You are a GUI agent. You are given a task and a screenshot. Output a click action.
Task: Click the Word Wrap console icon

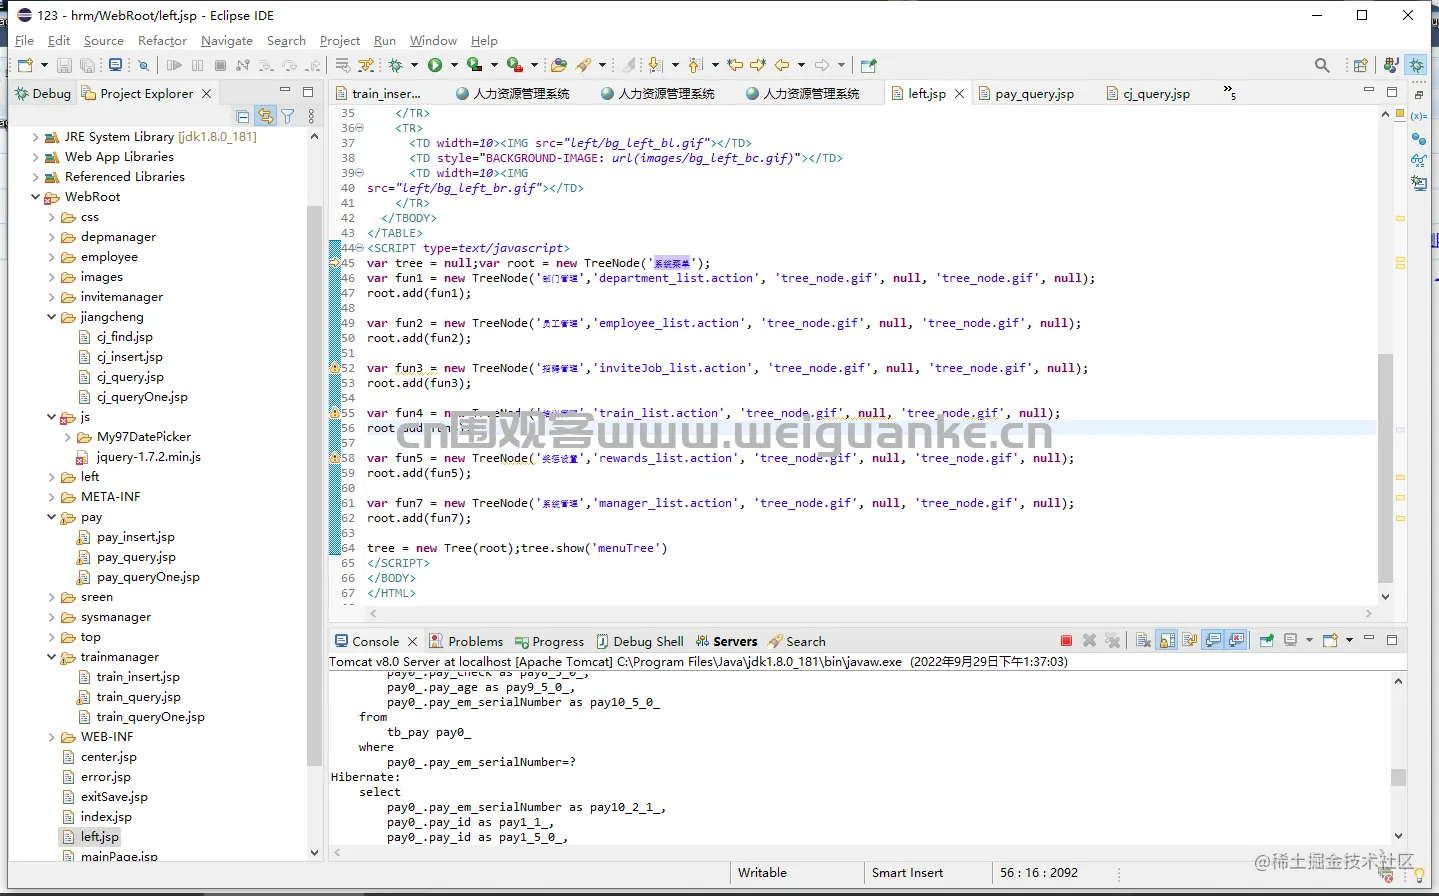click(1190, 640)
